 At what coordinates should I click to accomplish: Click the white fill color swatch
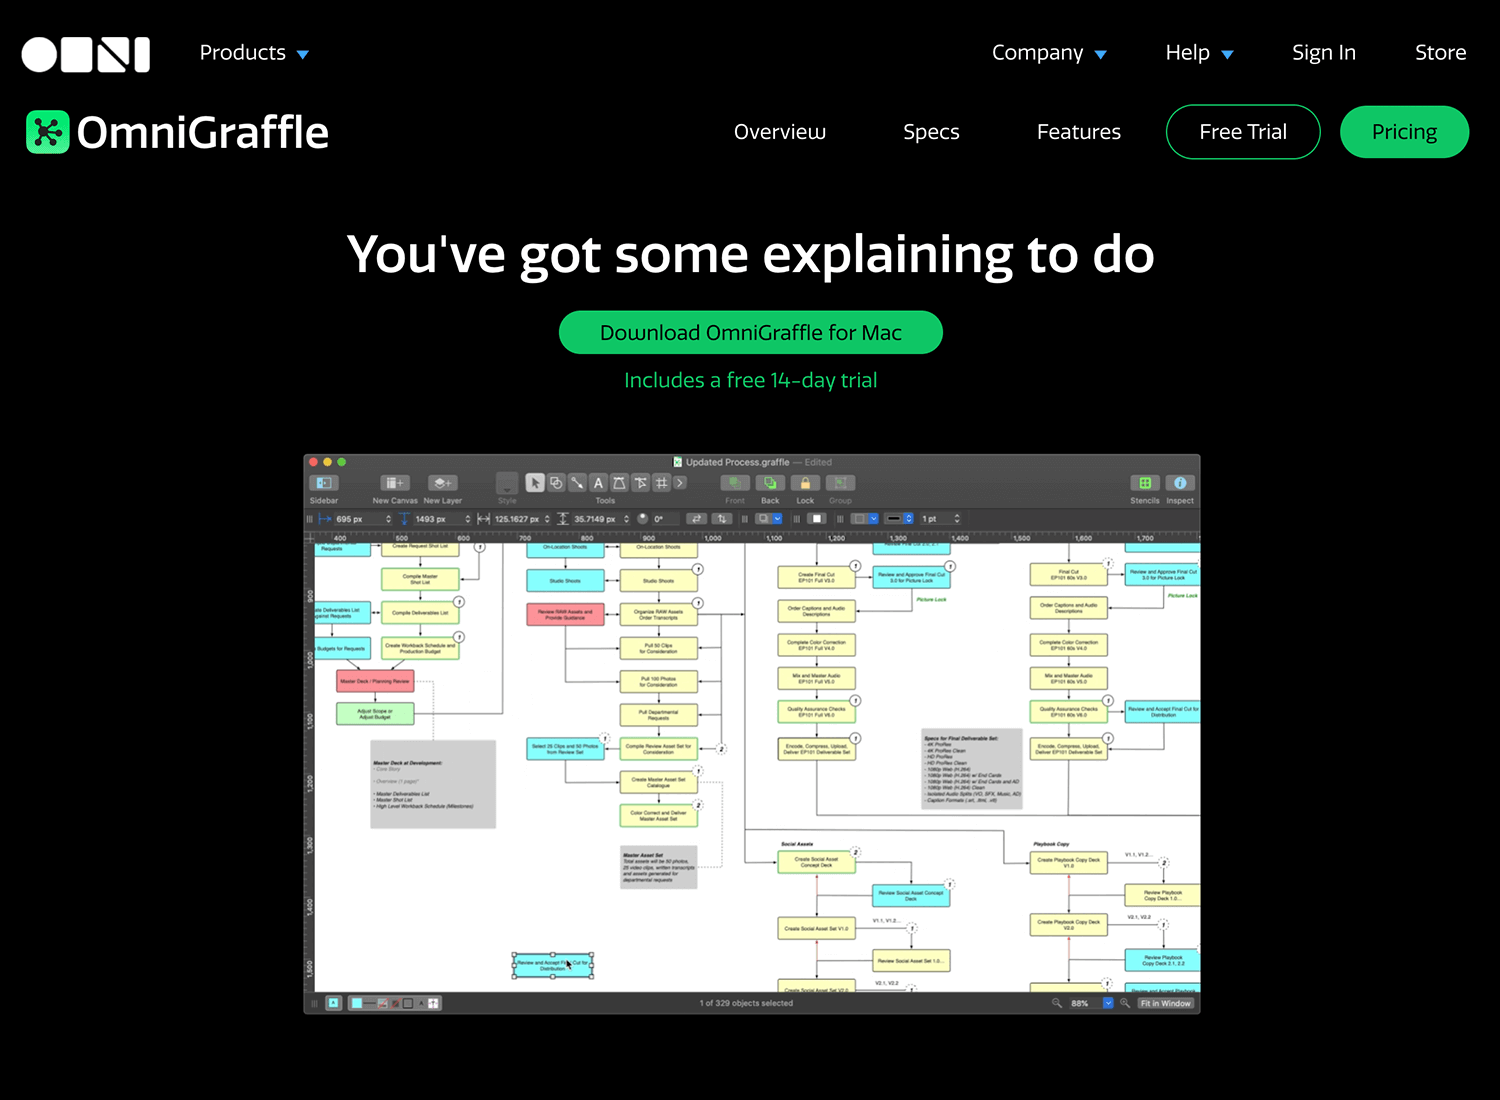(x=817, y=519)
